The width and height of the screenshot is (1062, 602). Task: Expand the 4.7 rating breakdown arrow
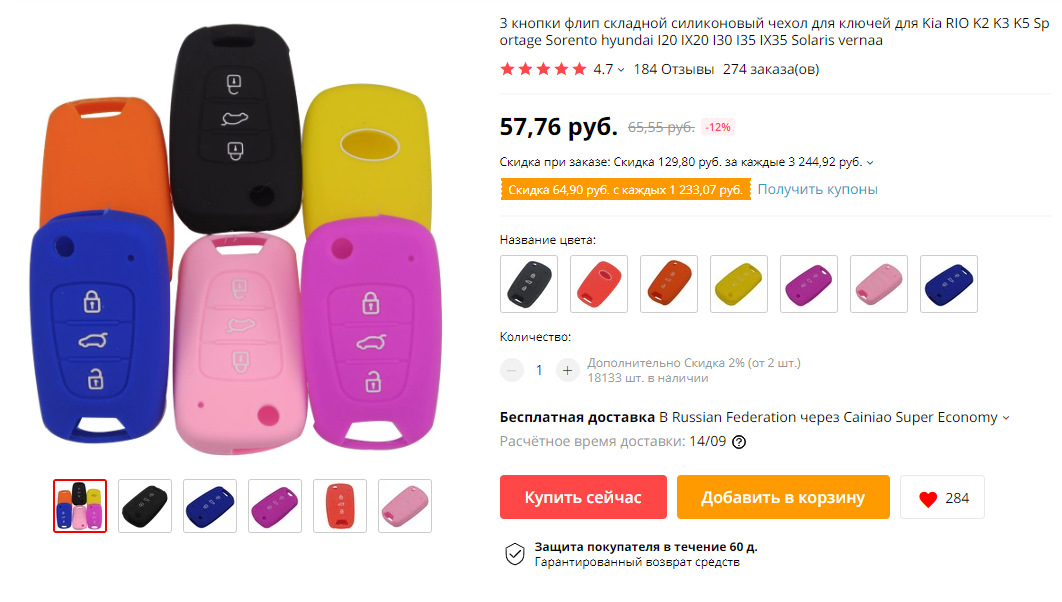[x=621, y=70]
